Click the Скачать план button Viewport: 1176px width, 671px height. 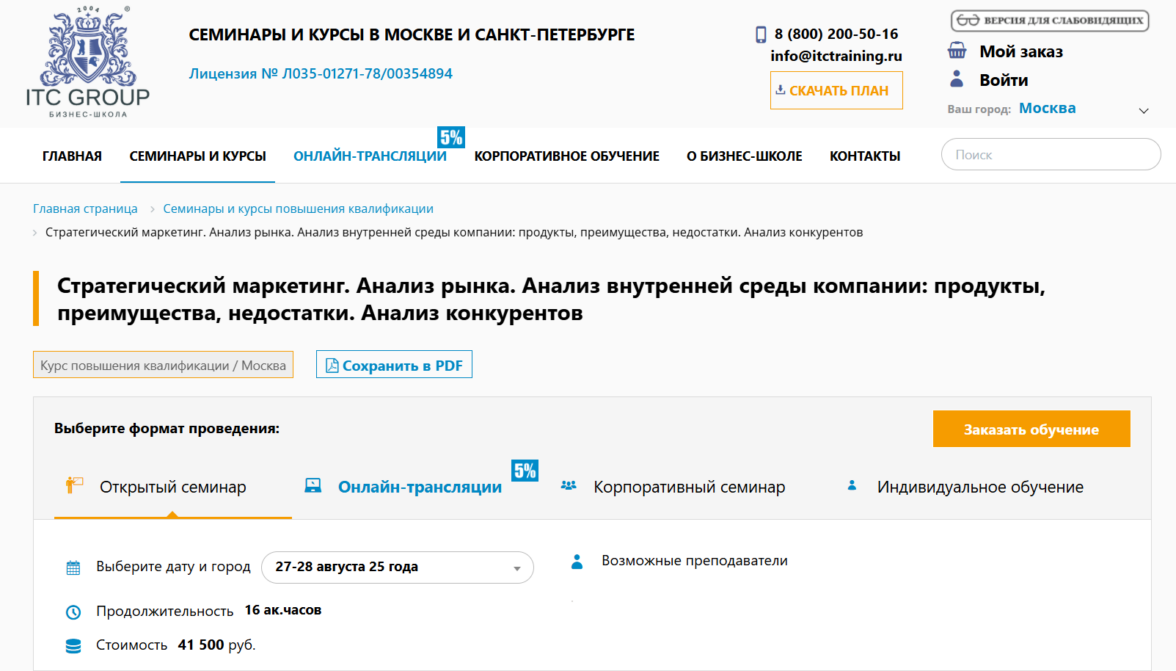point(836,91)
